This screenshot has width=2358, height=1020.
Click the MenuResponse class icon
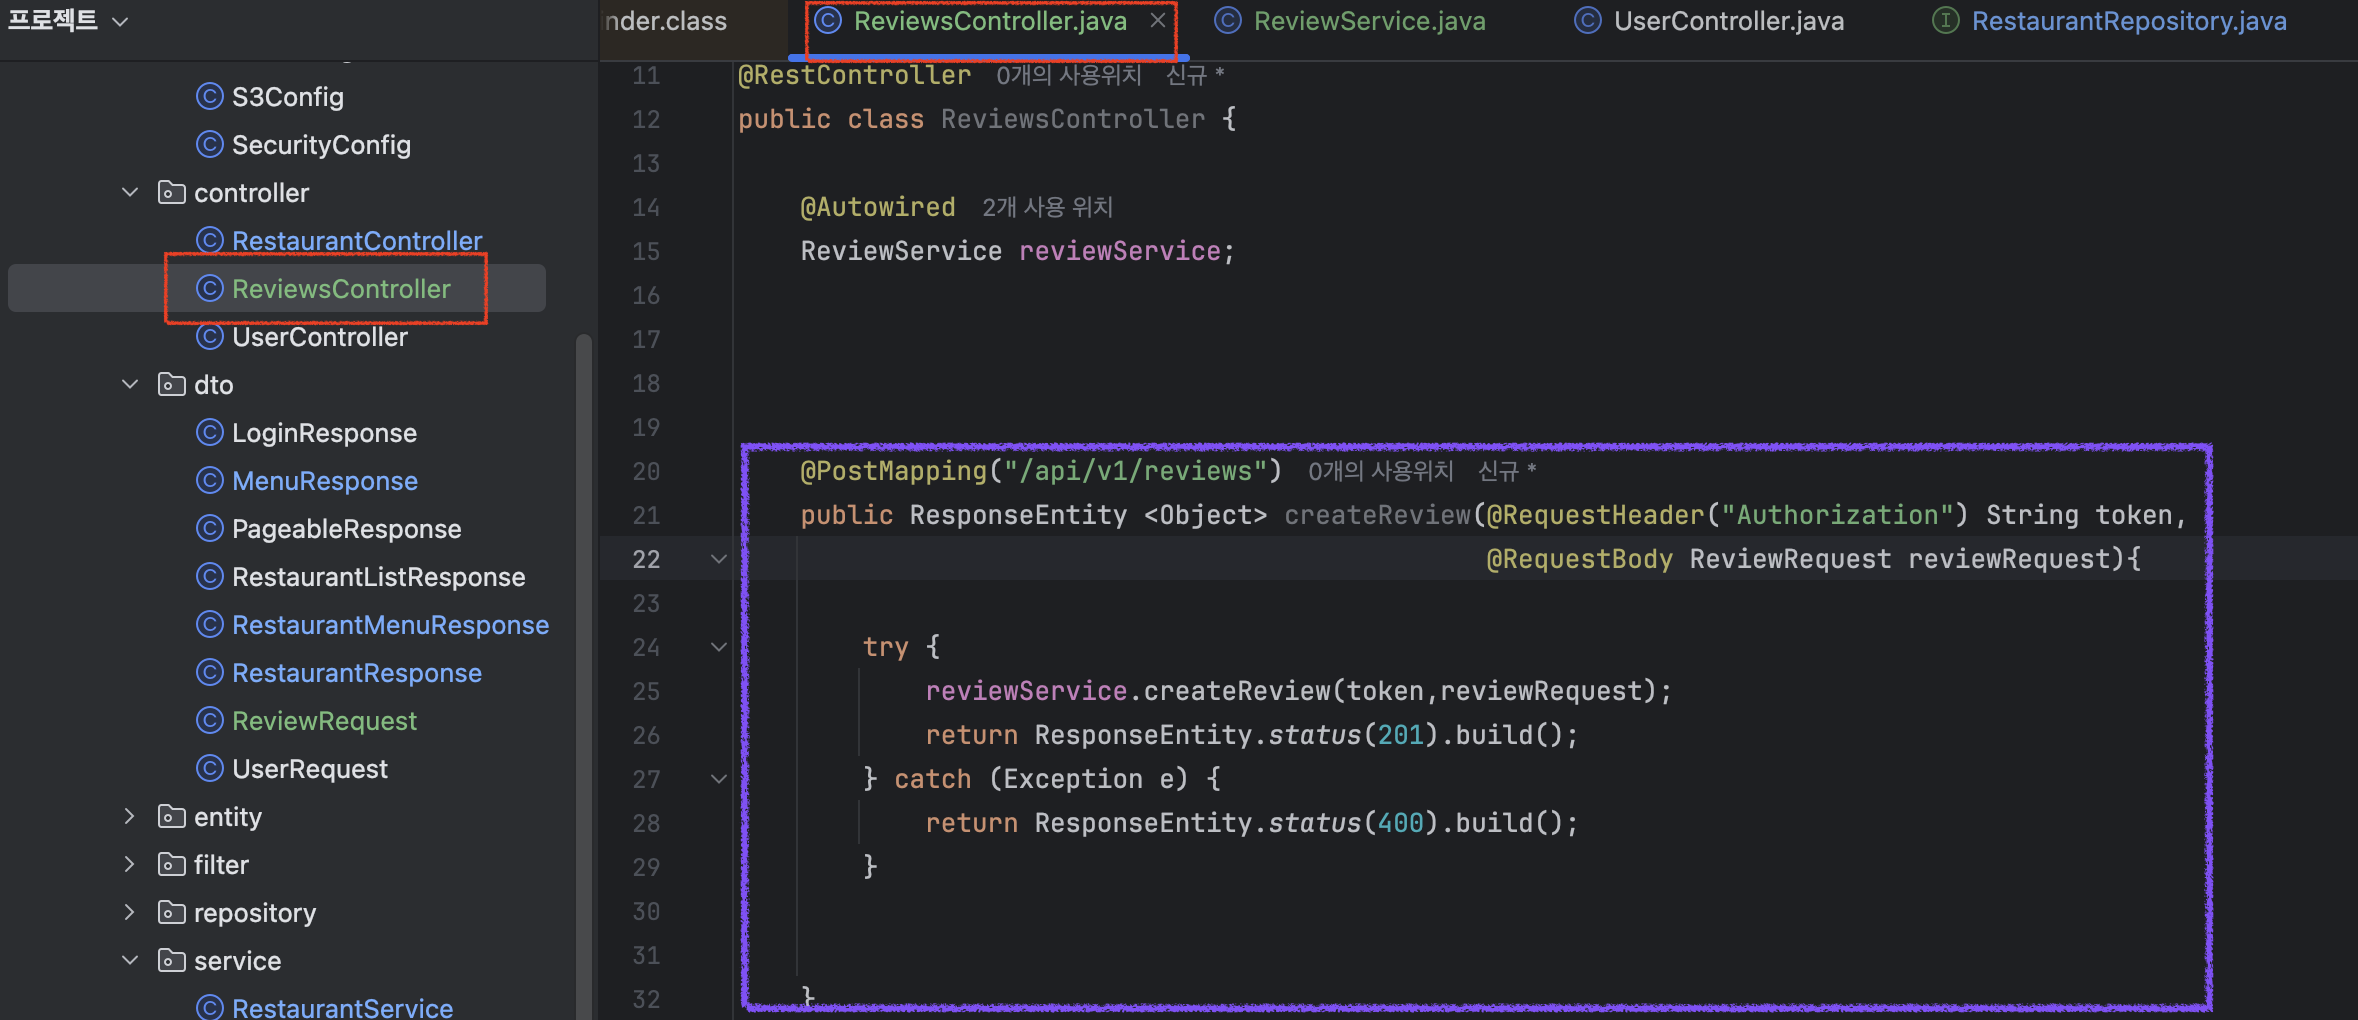[209, 480]
